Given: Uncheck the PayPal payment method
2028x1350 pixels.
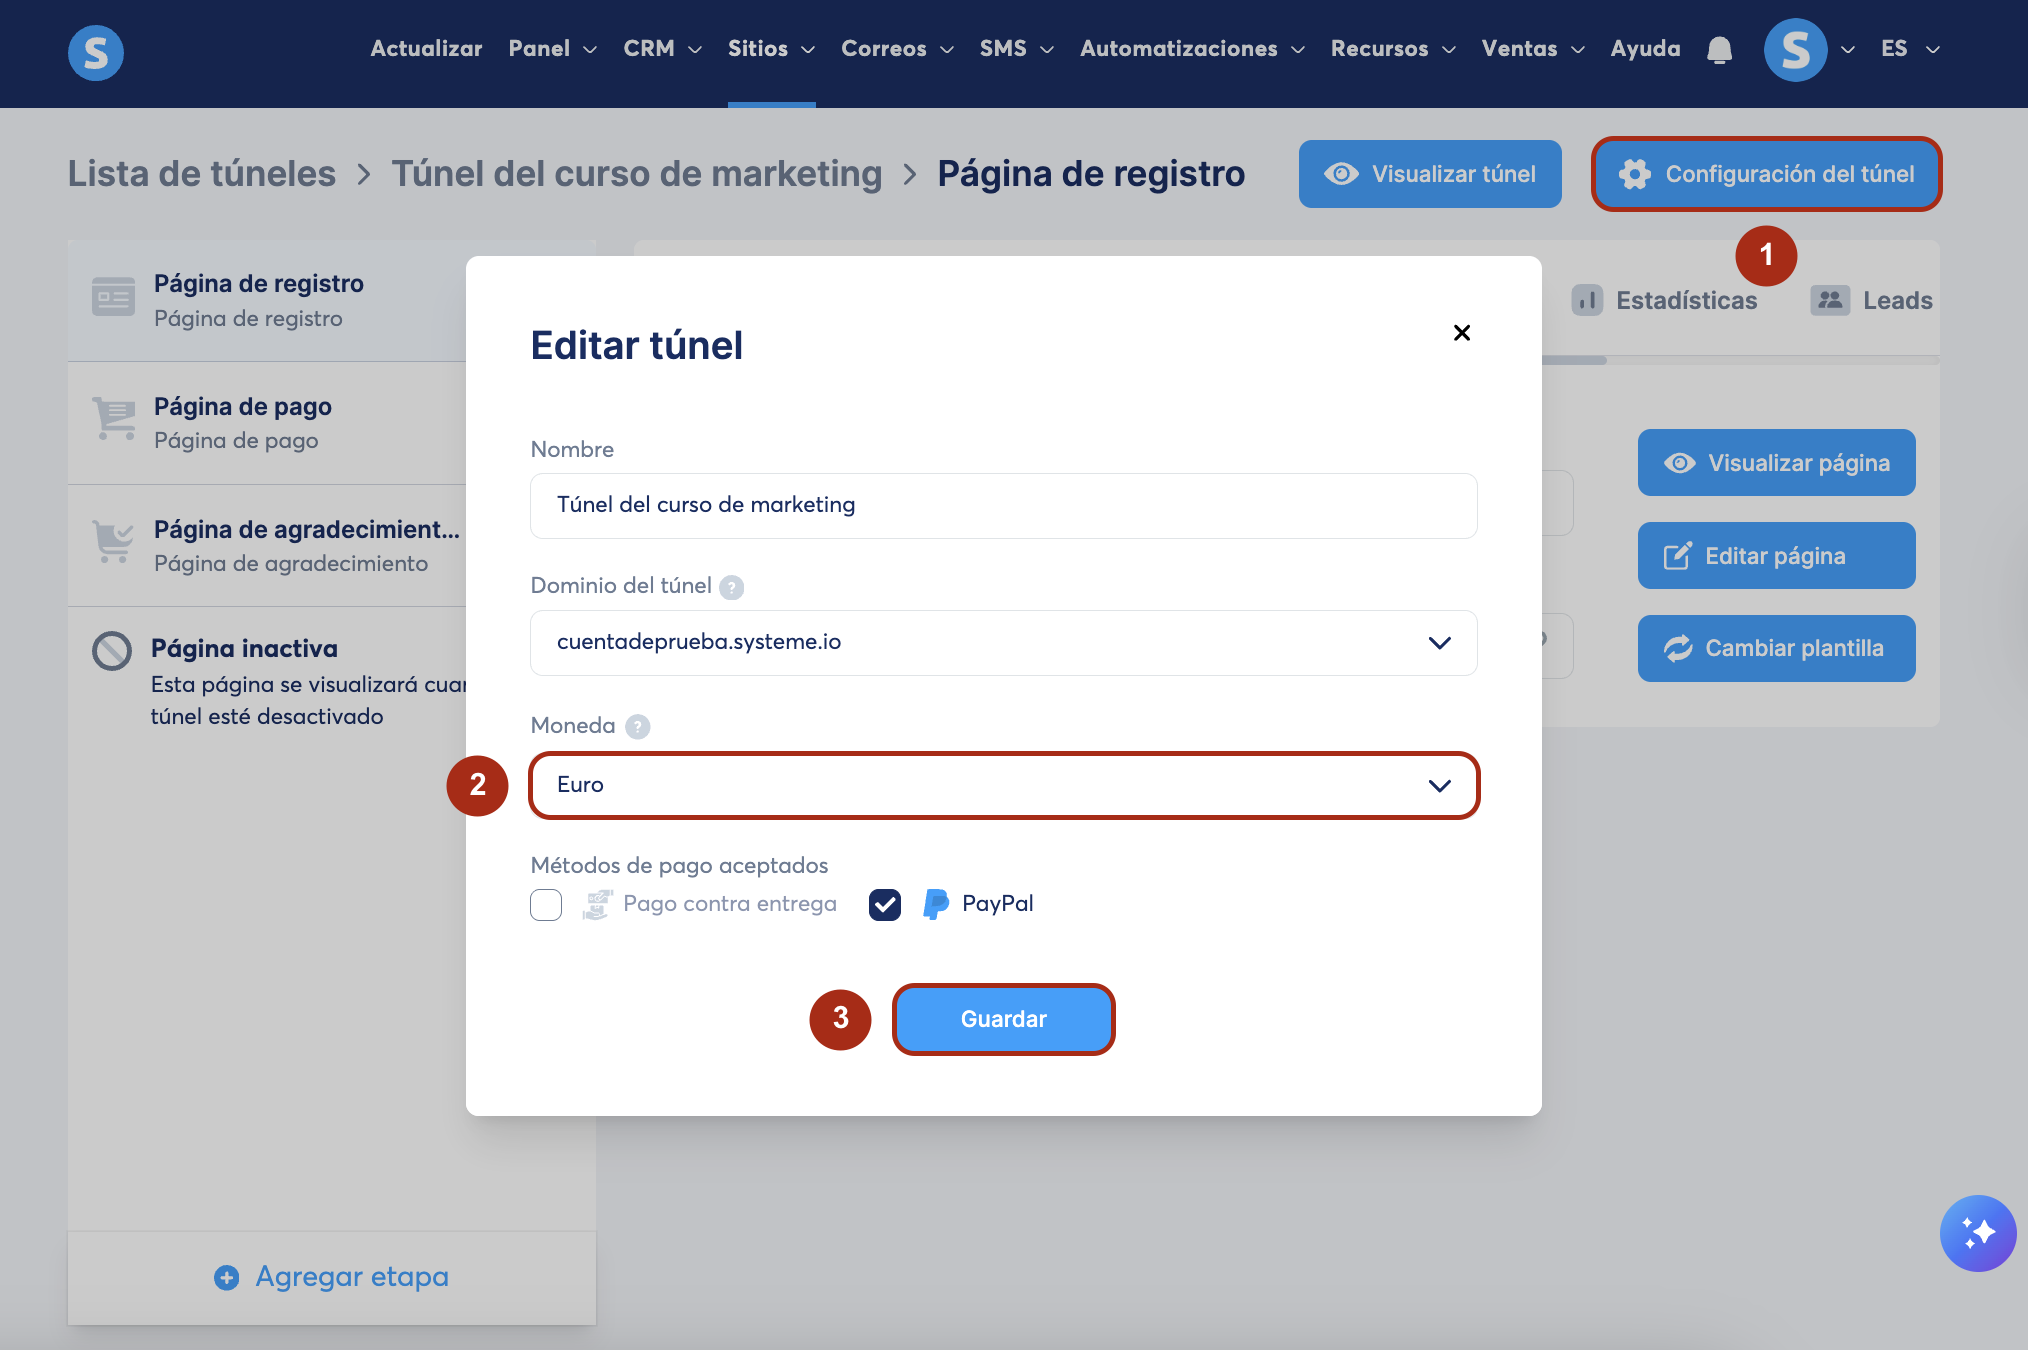Looking at the screenshot, I should click(884, 905).
